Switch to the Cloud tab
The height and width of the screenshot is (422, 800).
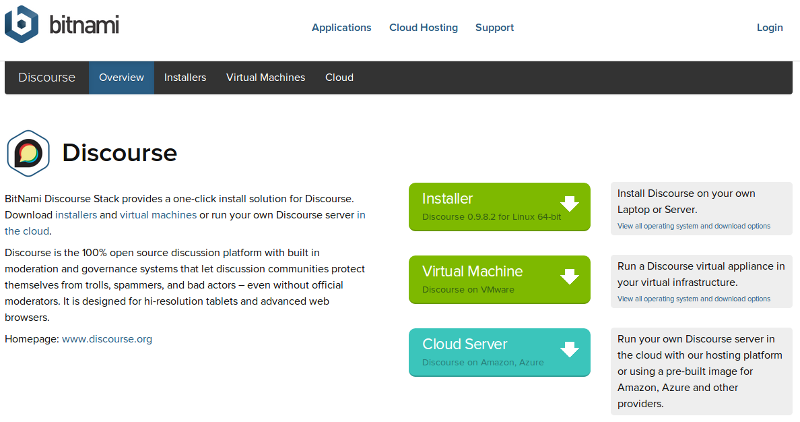point(339,78)
